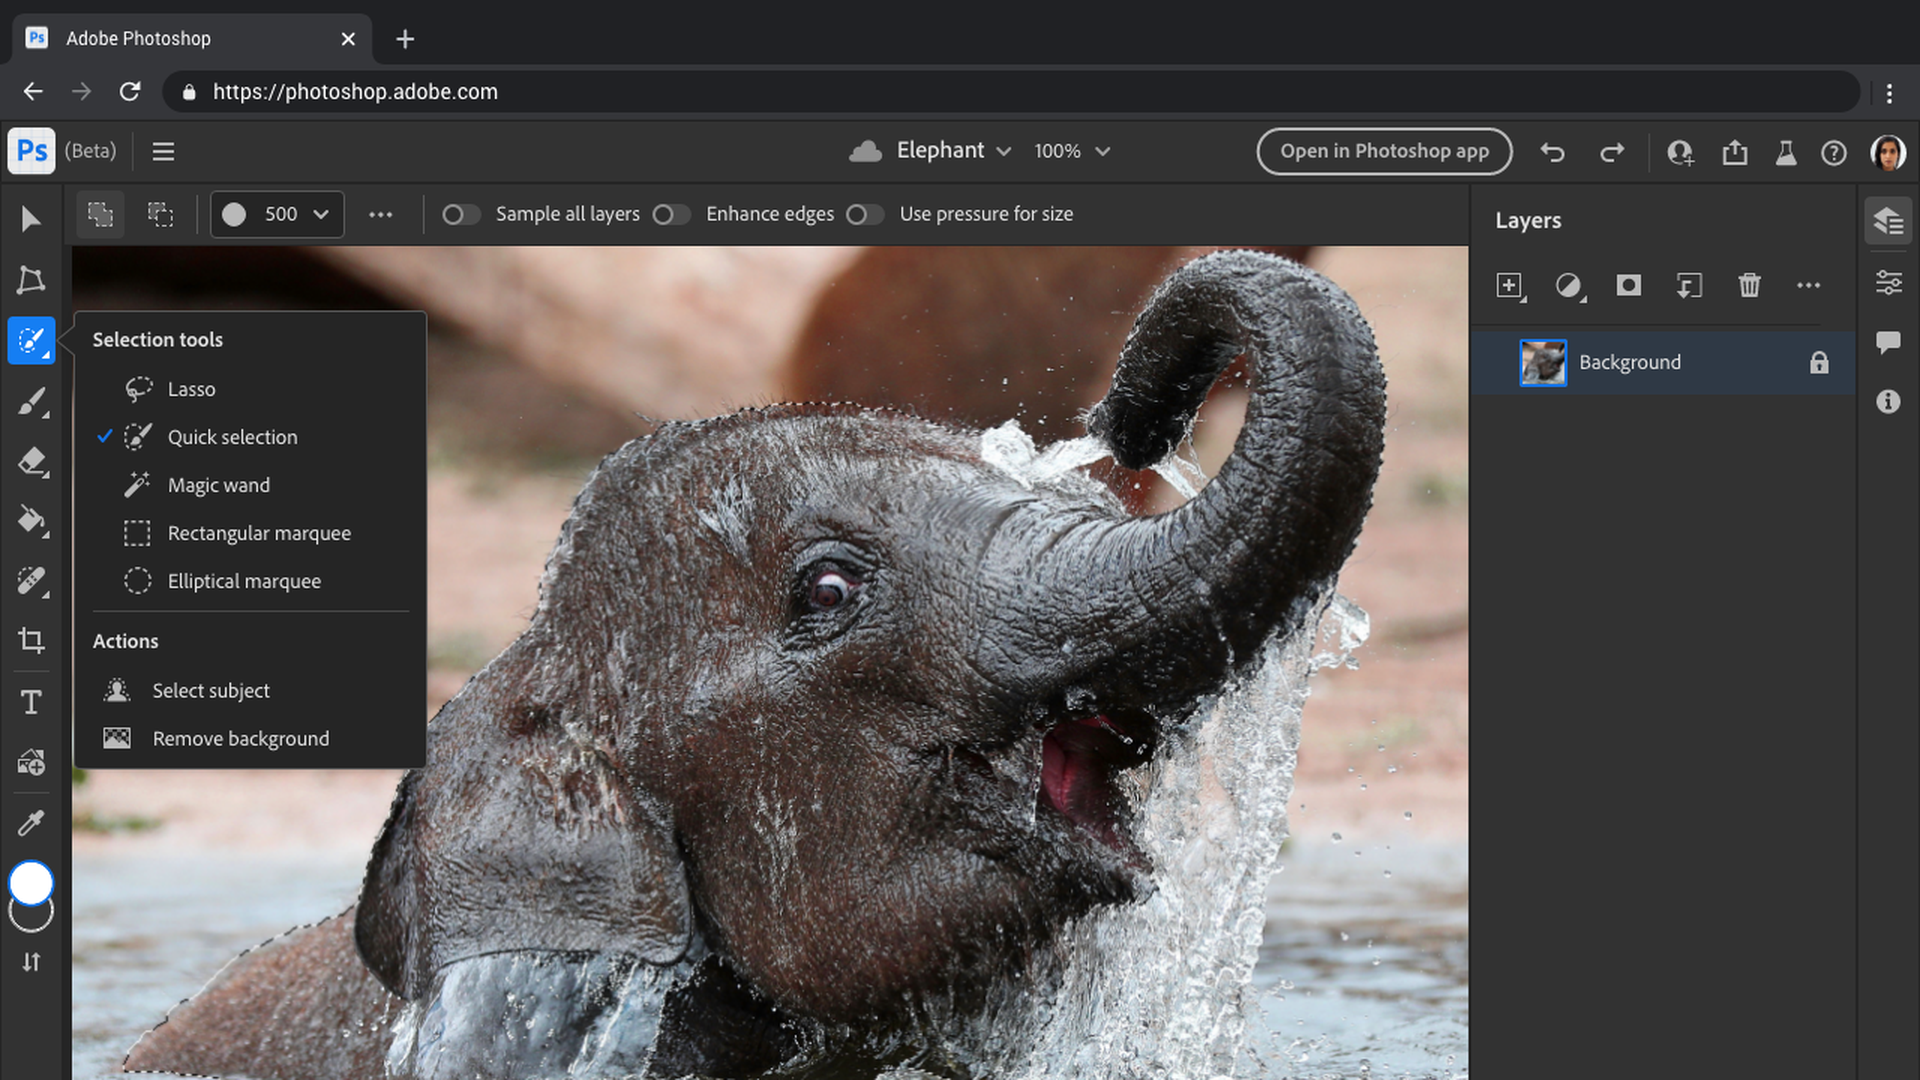Image resolution: width=1920 pixels, height=1080 pixels.
Task: Unlock the Background layer
Action: 1819,362
